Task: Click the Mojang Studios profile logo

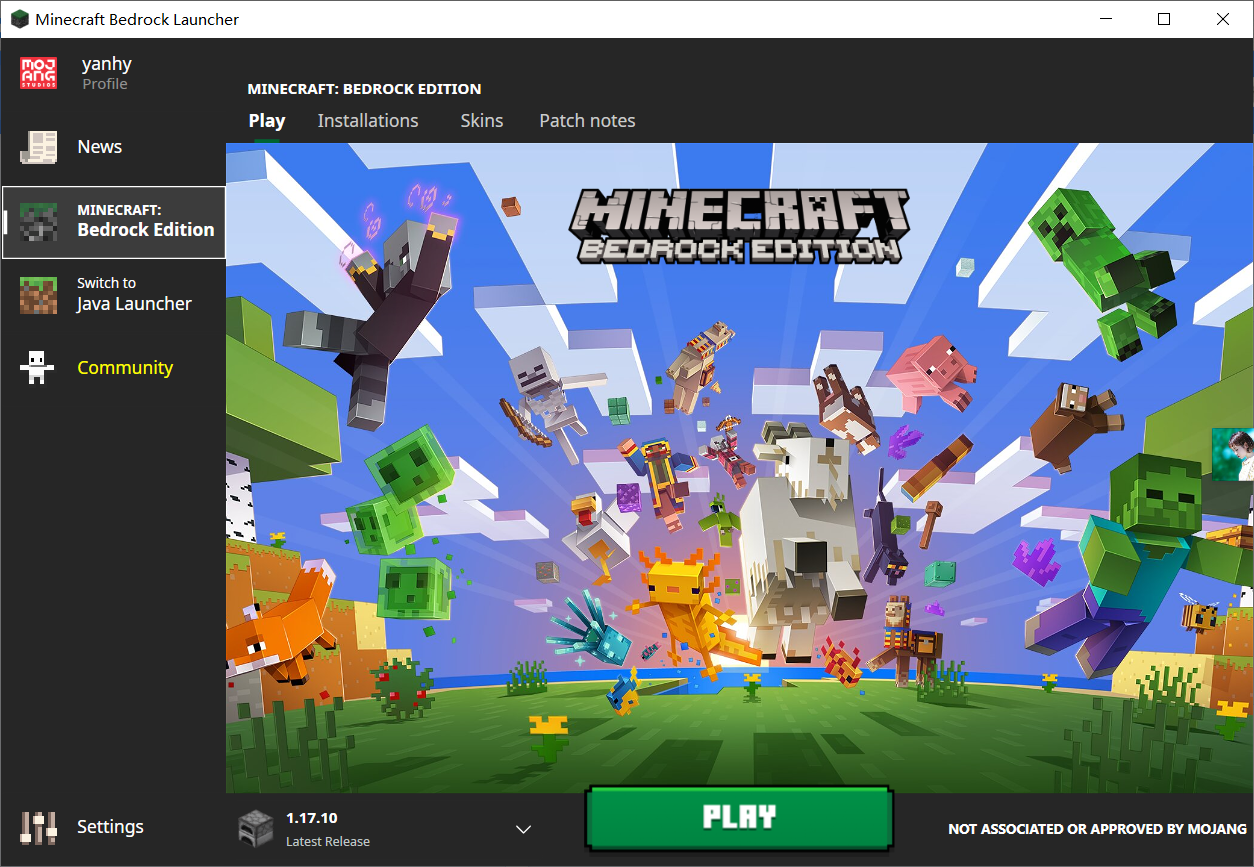Action: [x=39, y=73]
